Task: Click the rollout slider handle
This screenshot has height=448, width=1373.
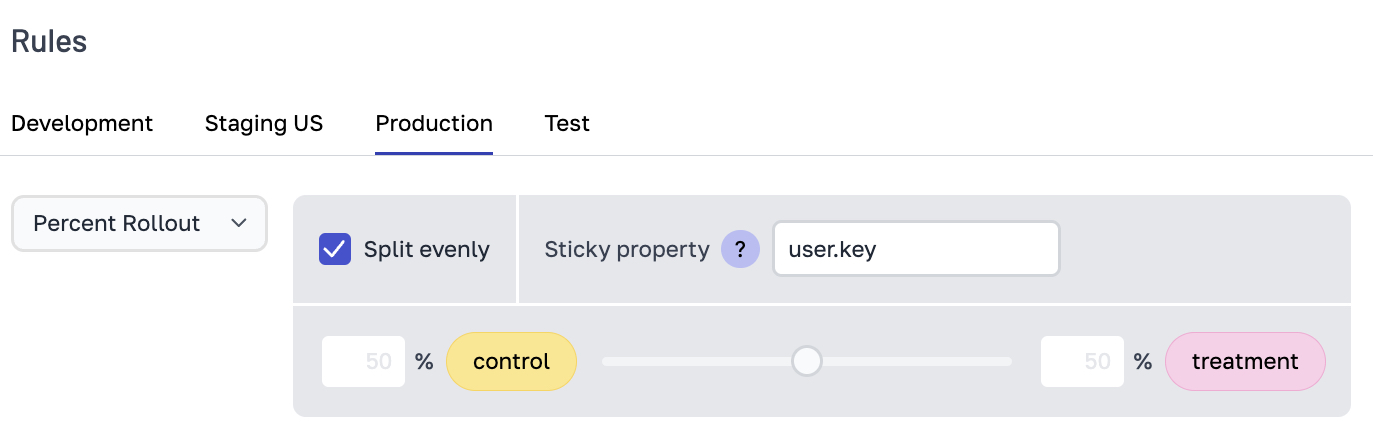Action: (806, 361)
